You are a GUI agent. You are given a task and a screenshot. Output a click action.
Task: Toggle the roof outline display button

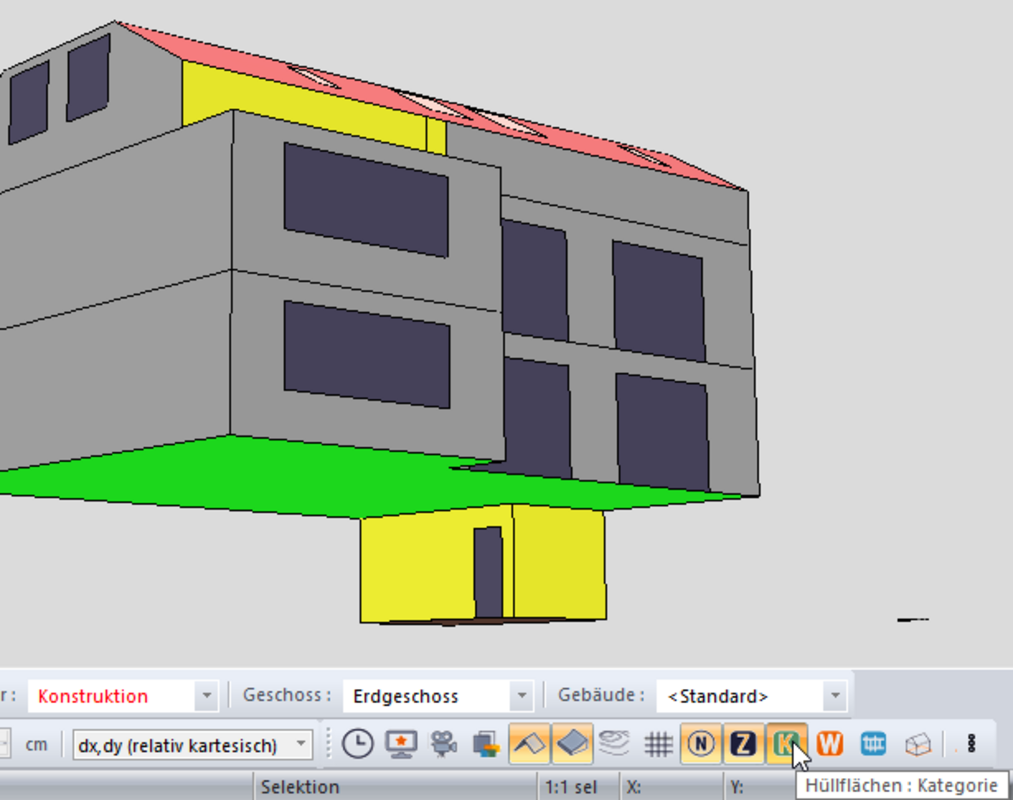[x=529, y=744]
